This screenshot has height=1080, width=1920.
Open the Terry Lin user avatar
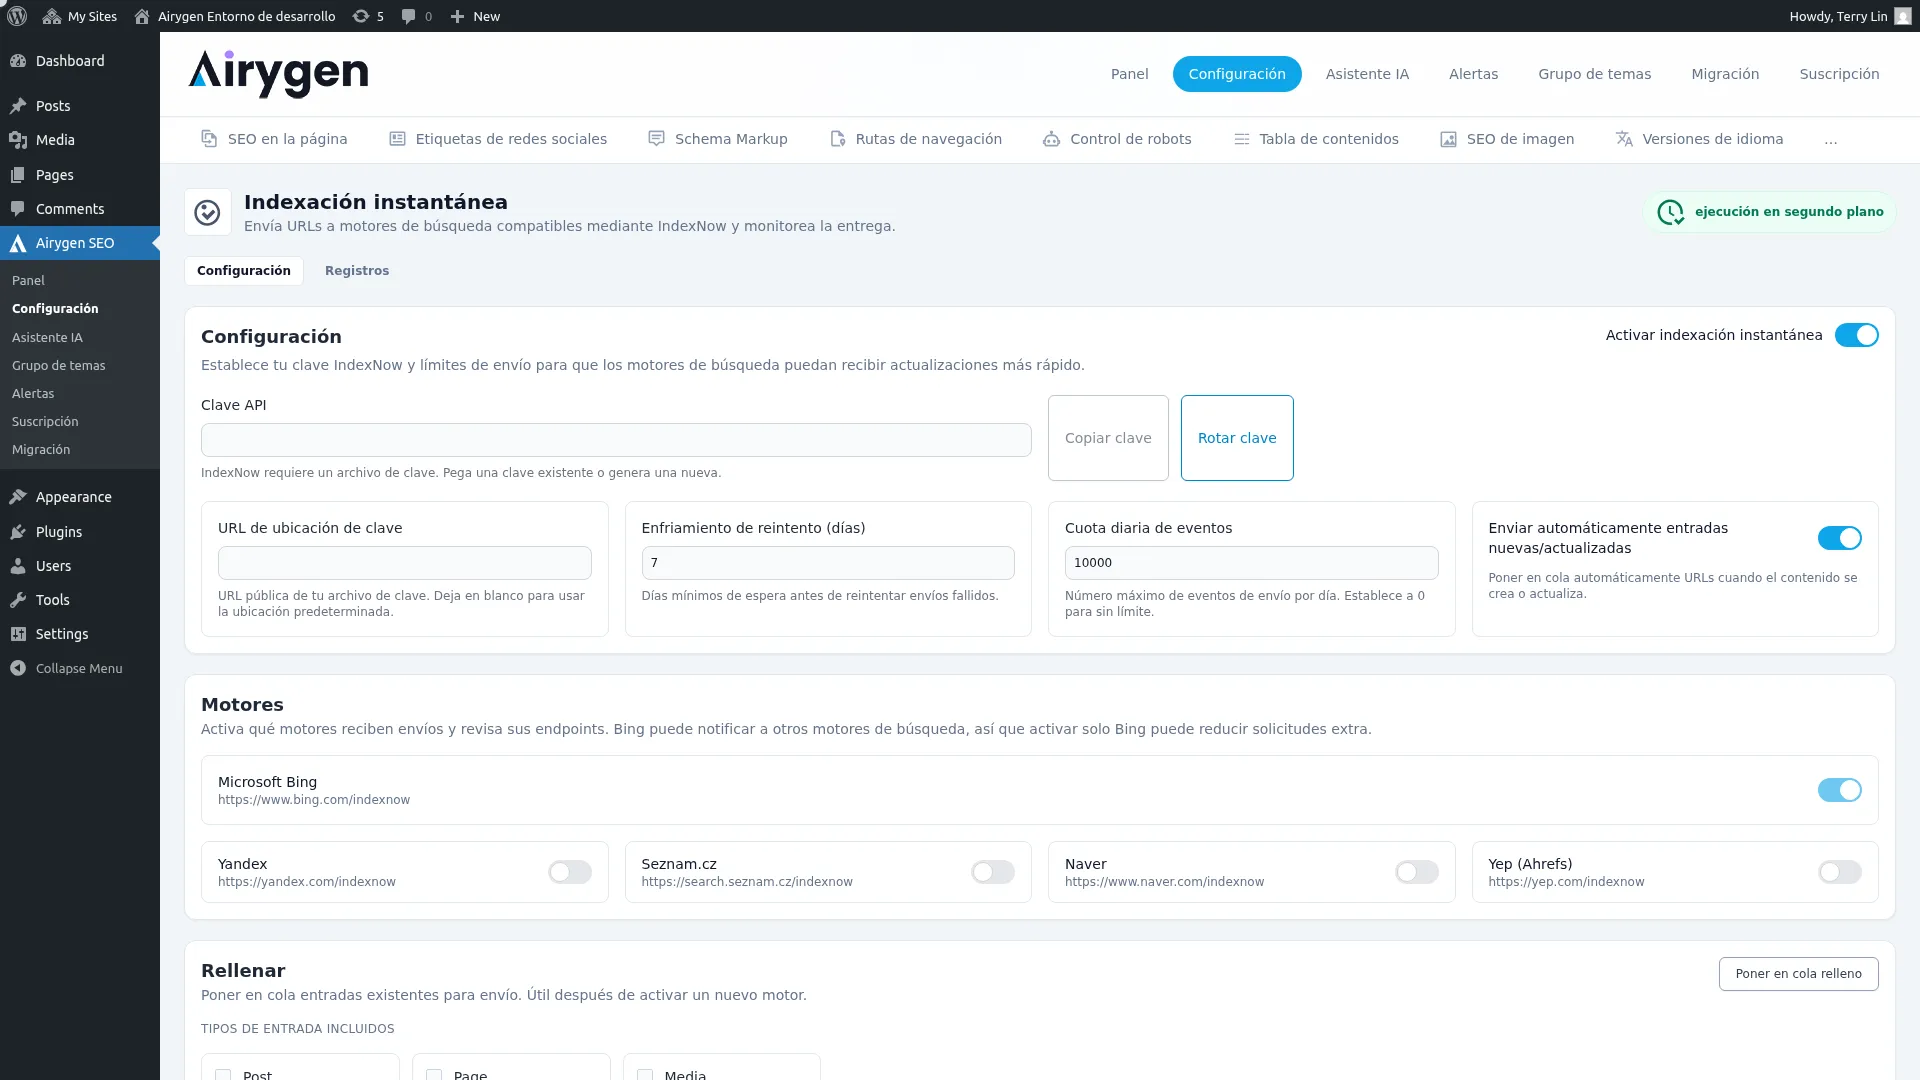pyautogui.click(x=1902, y=16)
